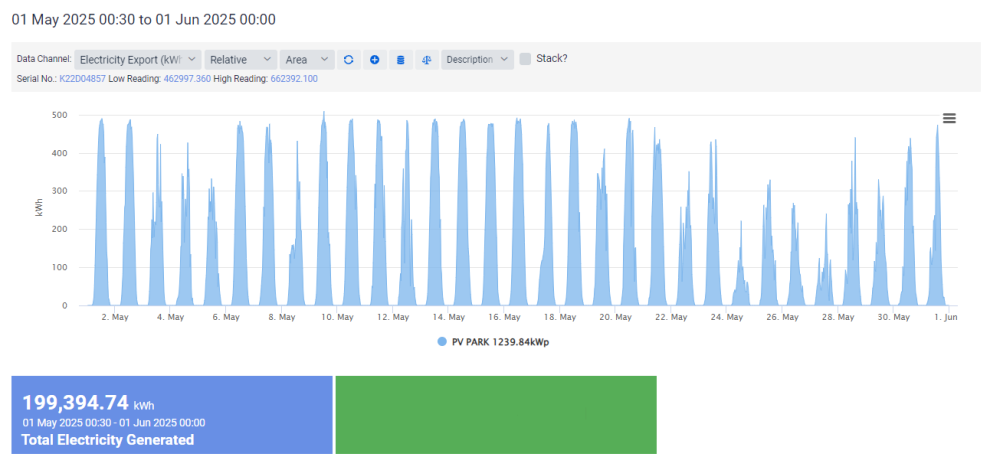This screenshot has height=457, width=990.
Task: Open serial number K22D04857 link
Action: [82, 78]
